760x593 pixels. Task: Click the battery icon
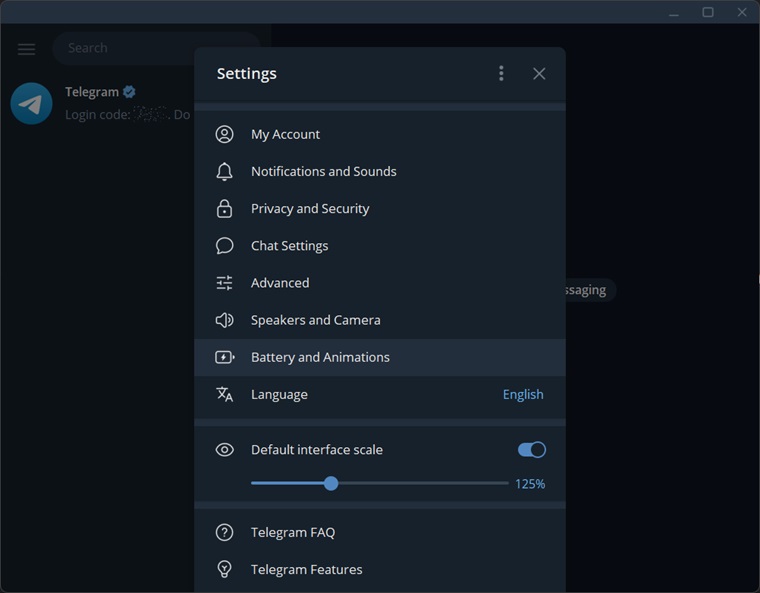[x=225, y=357]
